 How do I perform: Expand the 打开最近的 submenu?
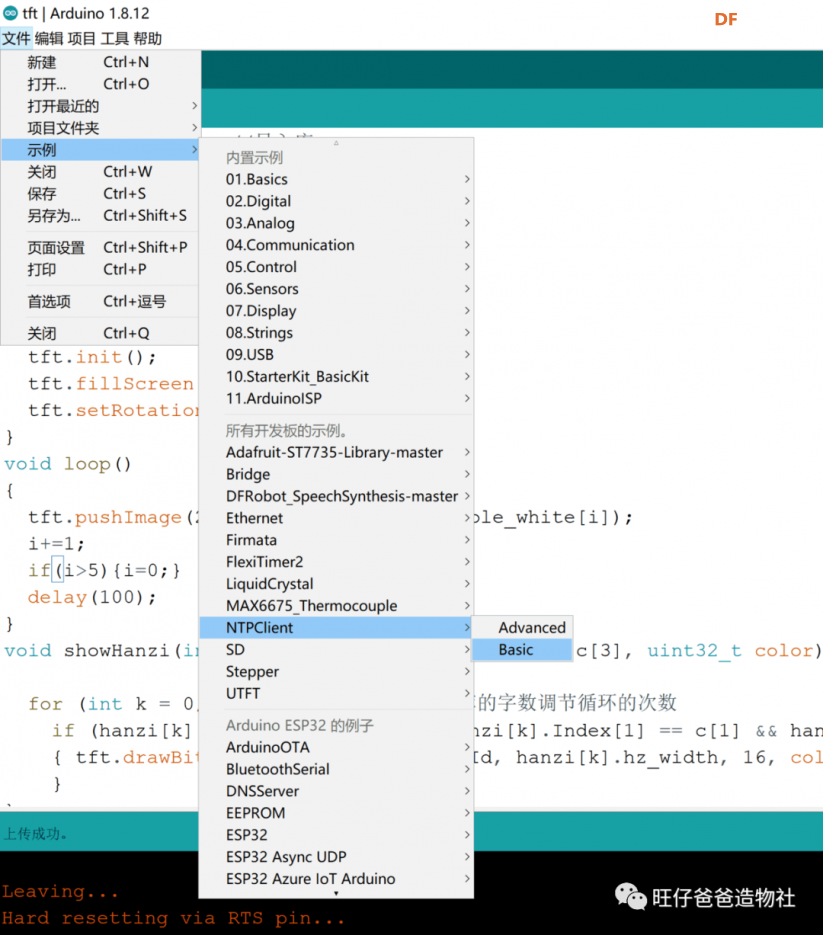click(x=100, y=106)
